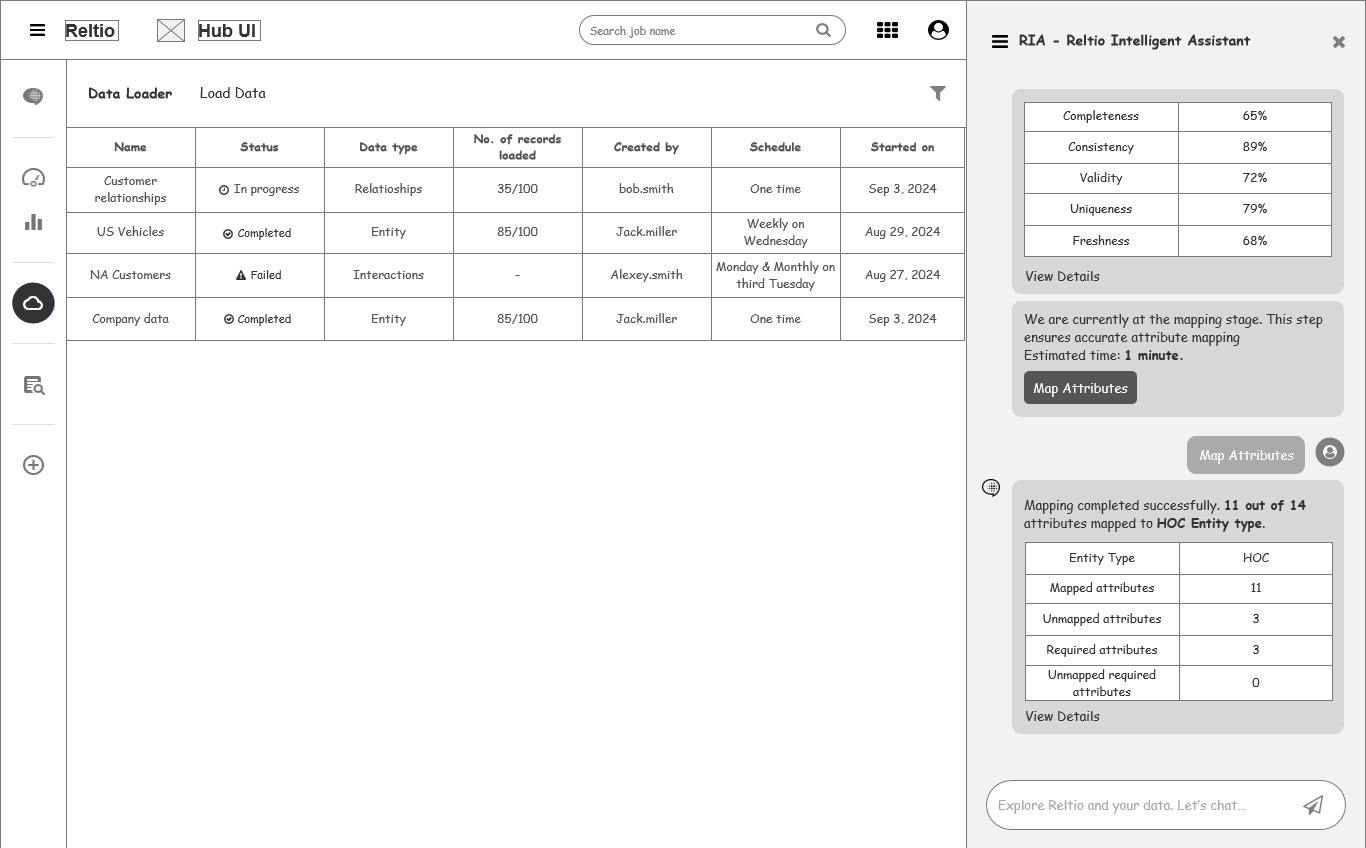Click the Completeness metric row label
The image size is (1366, 848).
click(x=1101, y=116)
